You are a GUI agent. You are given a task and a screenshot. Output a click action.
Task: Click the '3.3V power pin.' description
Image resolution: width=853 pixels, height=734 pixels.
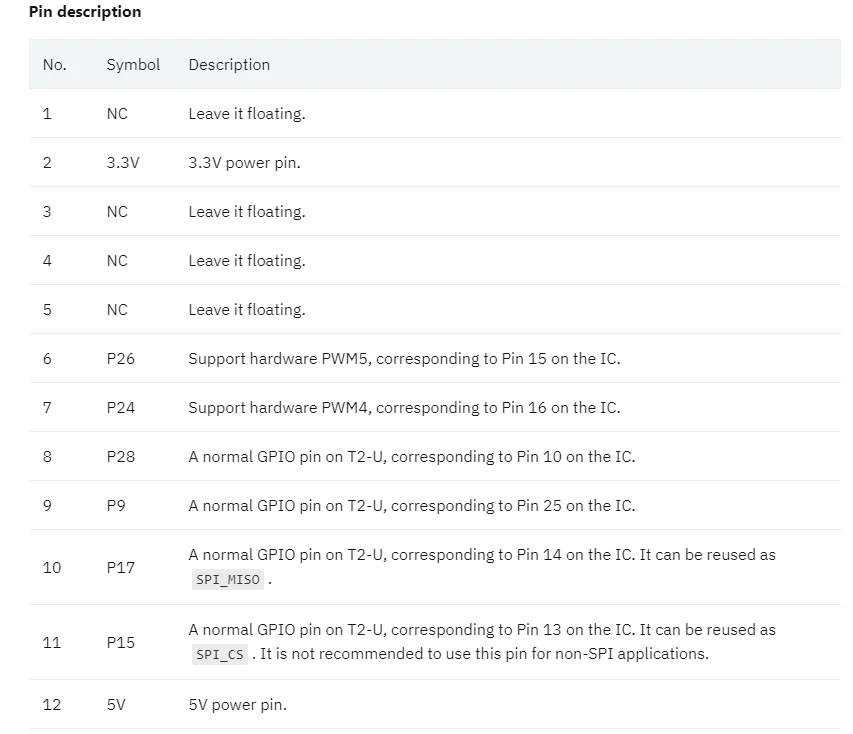click(244, 163)
